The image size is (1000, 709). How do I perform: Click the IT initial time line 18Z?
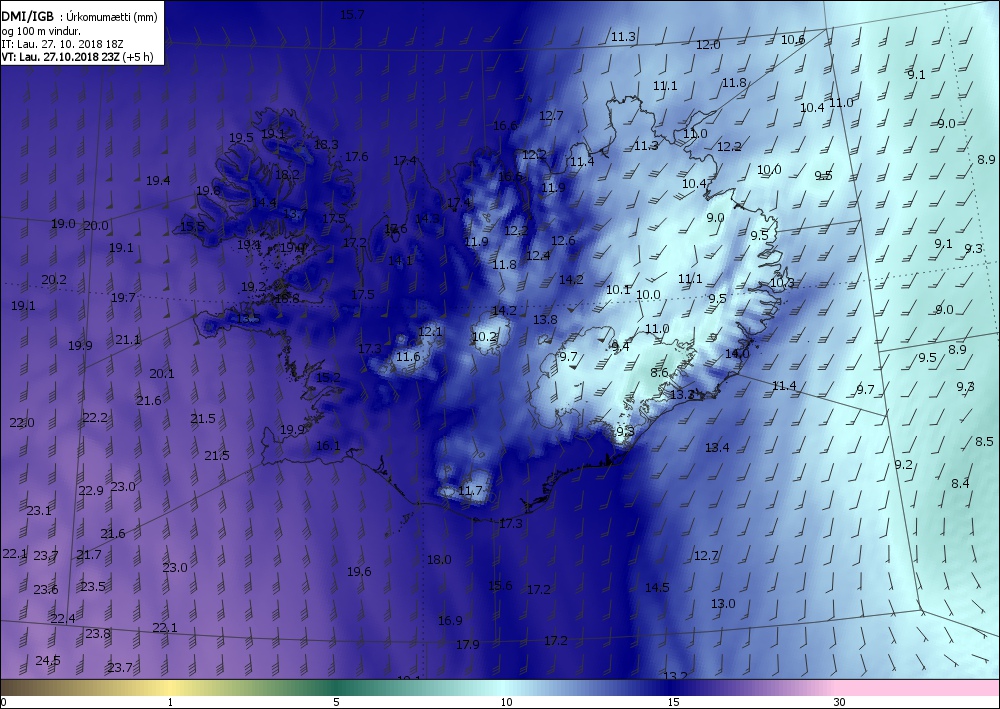pyautogui.click(x=62, y=44)
